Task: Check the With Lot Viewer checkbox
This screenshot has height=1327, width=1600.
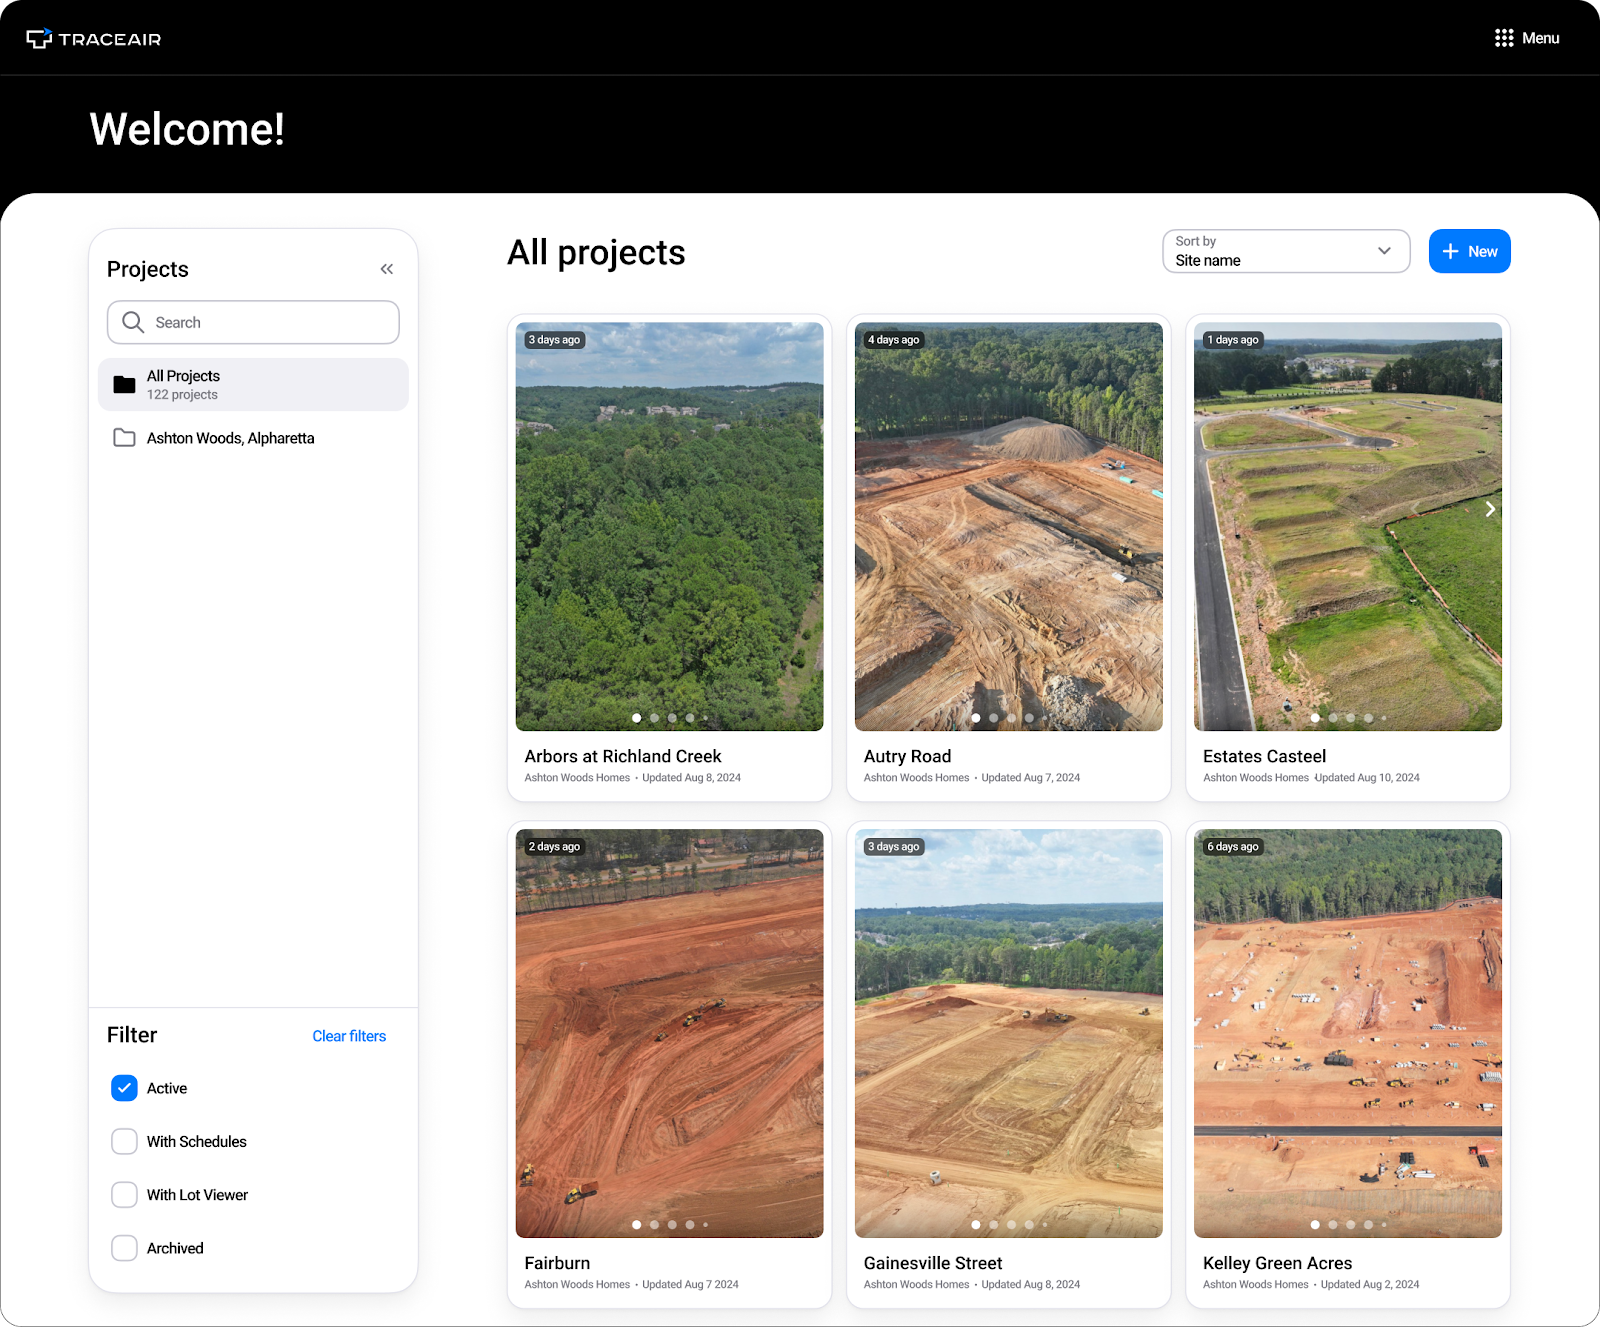Action: [x=124, y=1195]
